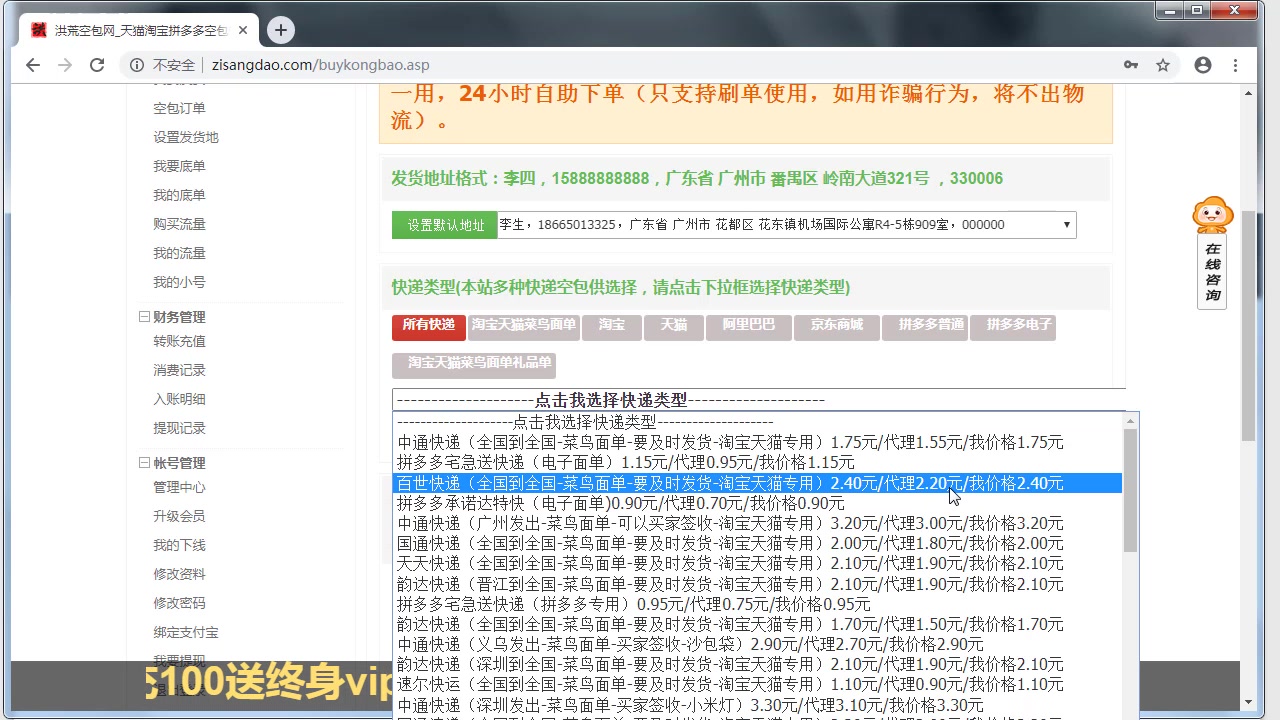Viewport: 1280px width, 720px height.
Task: Collapse the 财务管理 sidebar section
Action: click(x=144, y=317)
